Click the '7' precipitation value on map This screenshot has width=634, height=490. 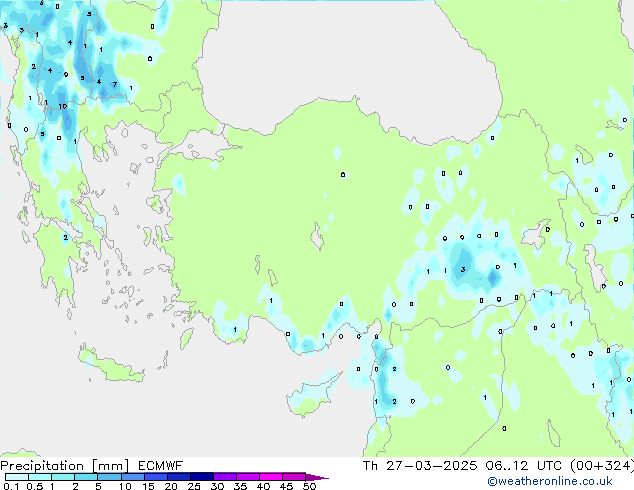point(115,84)
